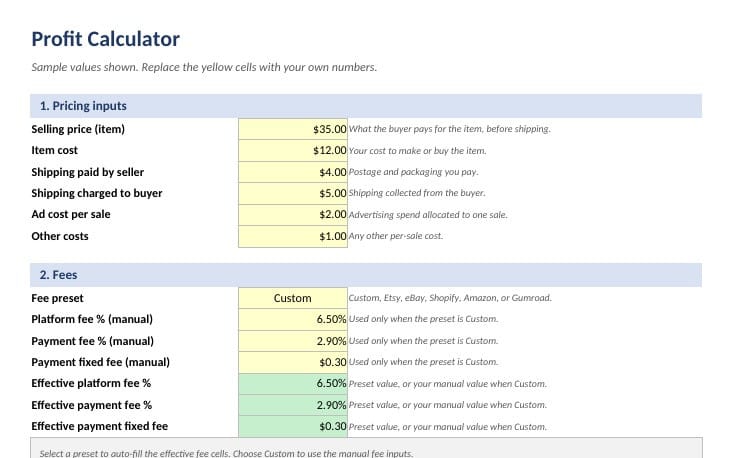Viewport: 733px width, 458px height.
Task: Click the note 'What the buyer pays for the item'
Action: [449, 129]
